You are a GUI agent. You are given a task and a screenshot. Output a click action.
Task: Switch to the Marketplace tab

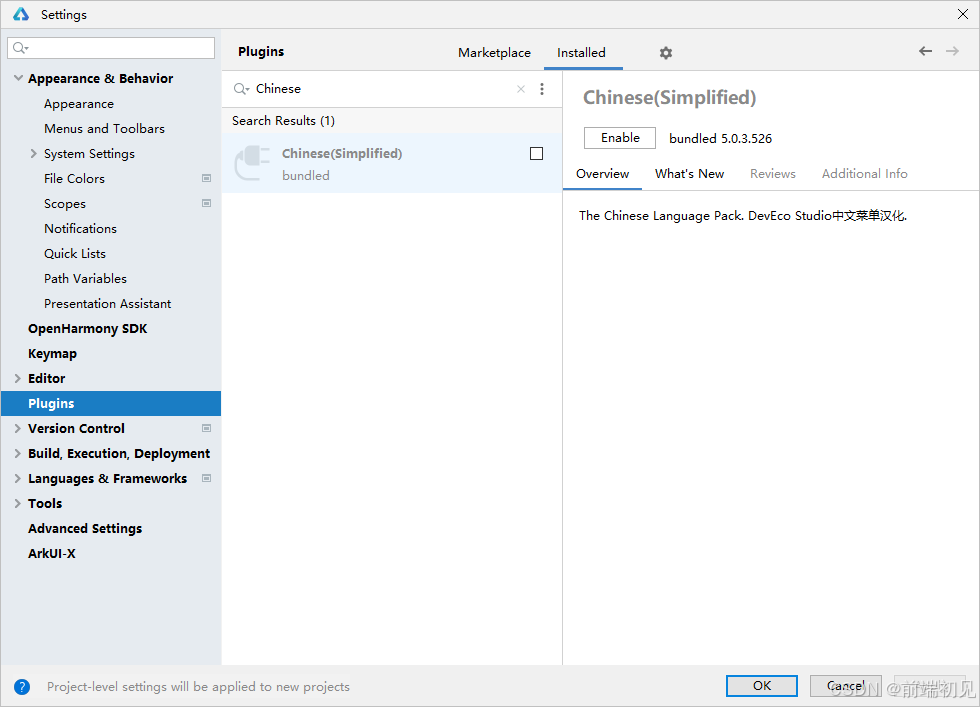point(494,53)
